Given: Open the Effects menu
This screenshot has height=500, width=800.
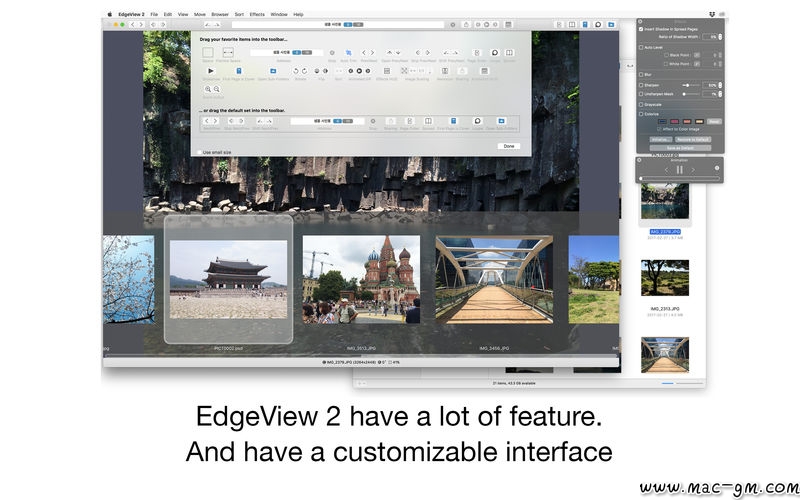Looking at the screenshot, I should [x=257, y=14].
